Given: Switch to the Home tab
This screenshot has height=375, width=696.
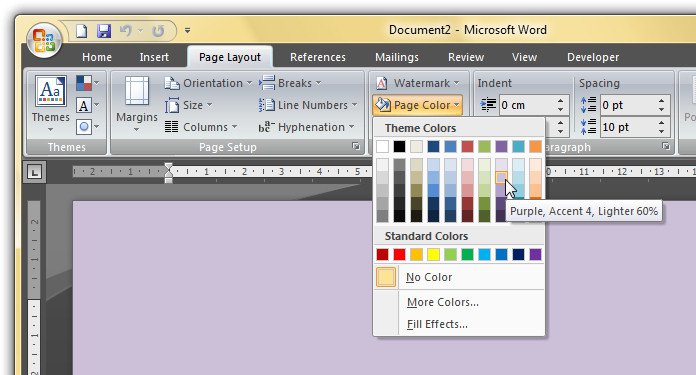Looking at the screenshot, I should [97, 57].
